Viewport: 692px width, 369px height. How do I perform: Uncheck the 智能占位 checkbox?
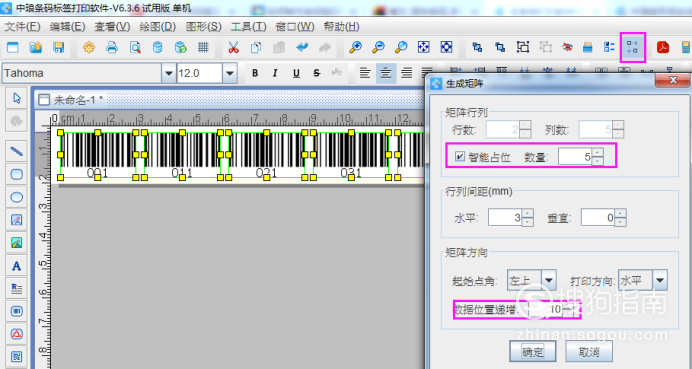click(x=460, y=156)
